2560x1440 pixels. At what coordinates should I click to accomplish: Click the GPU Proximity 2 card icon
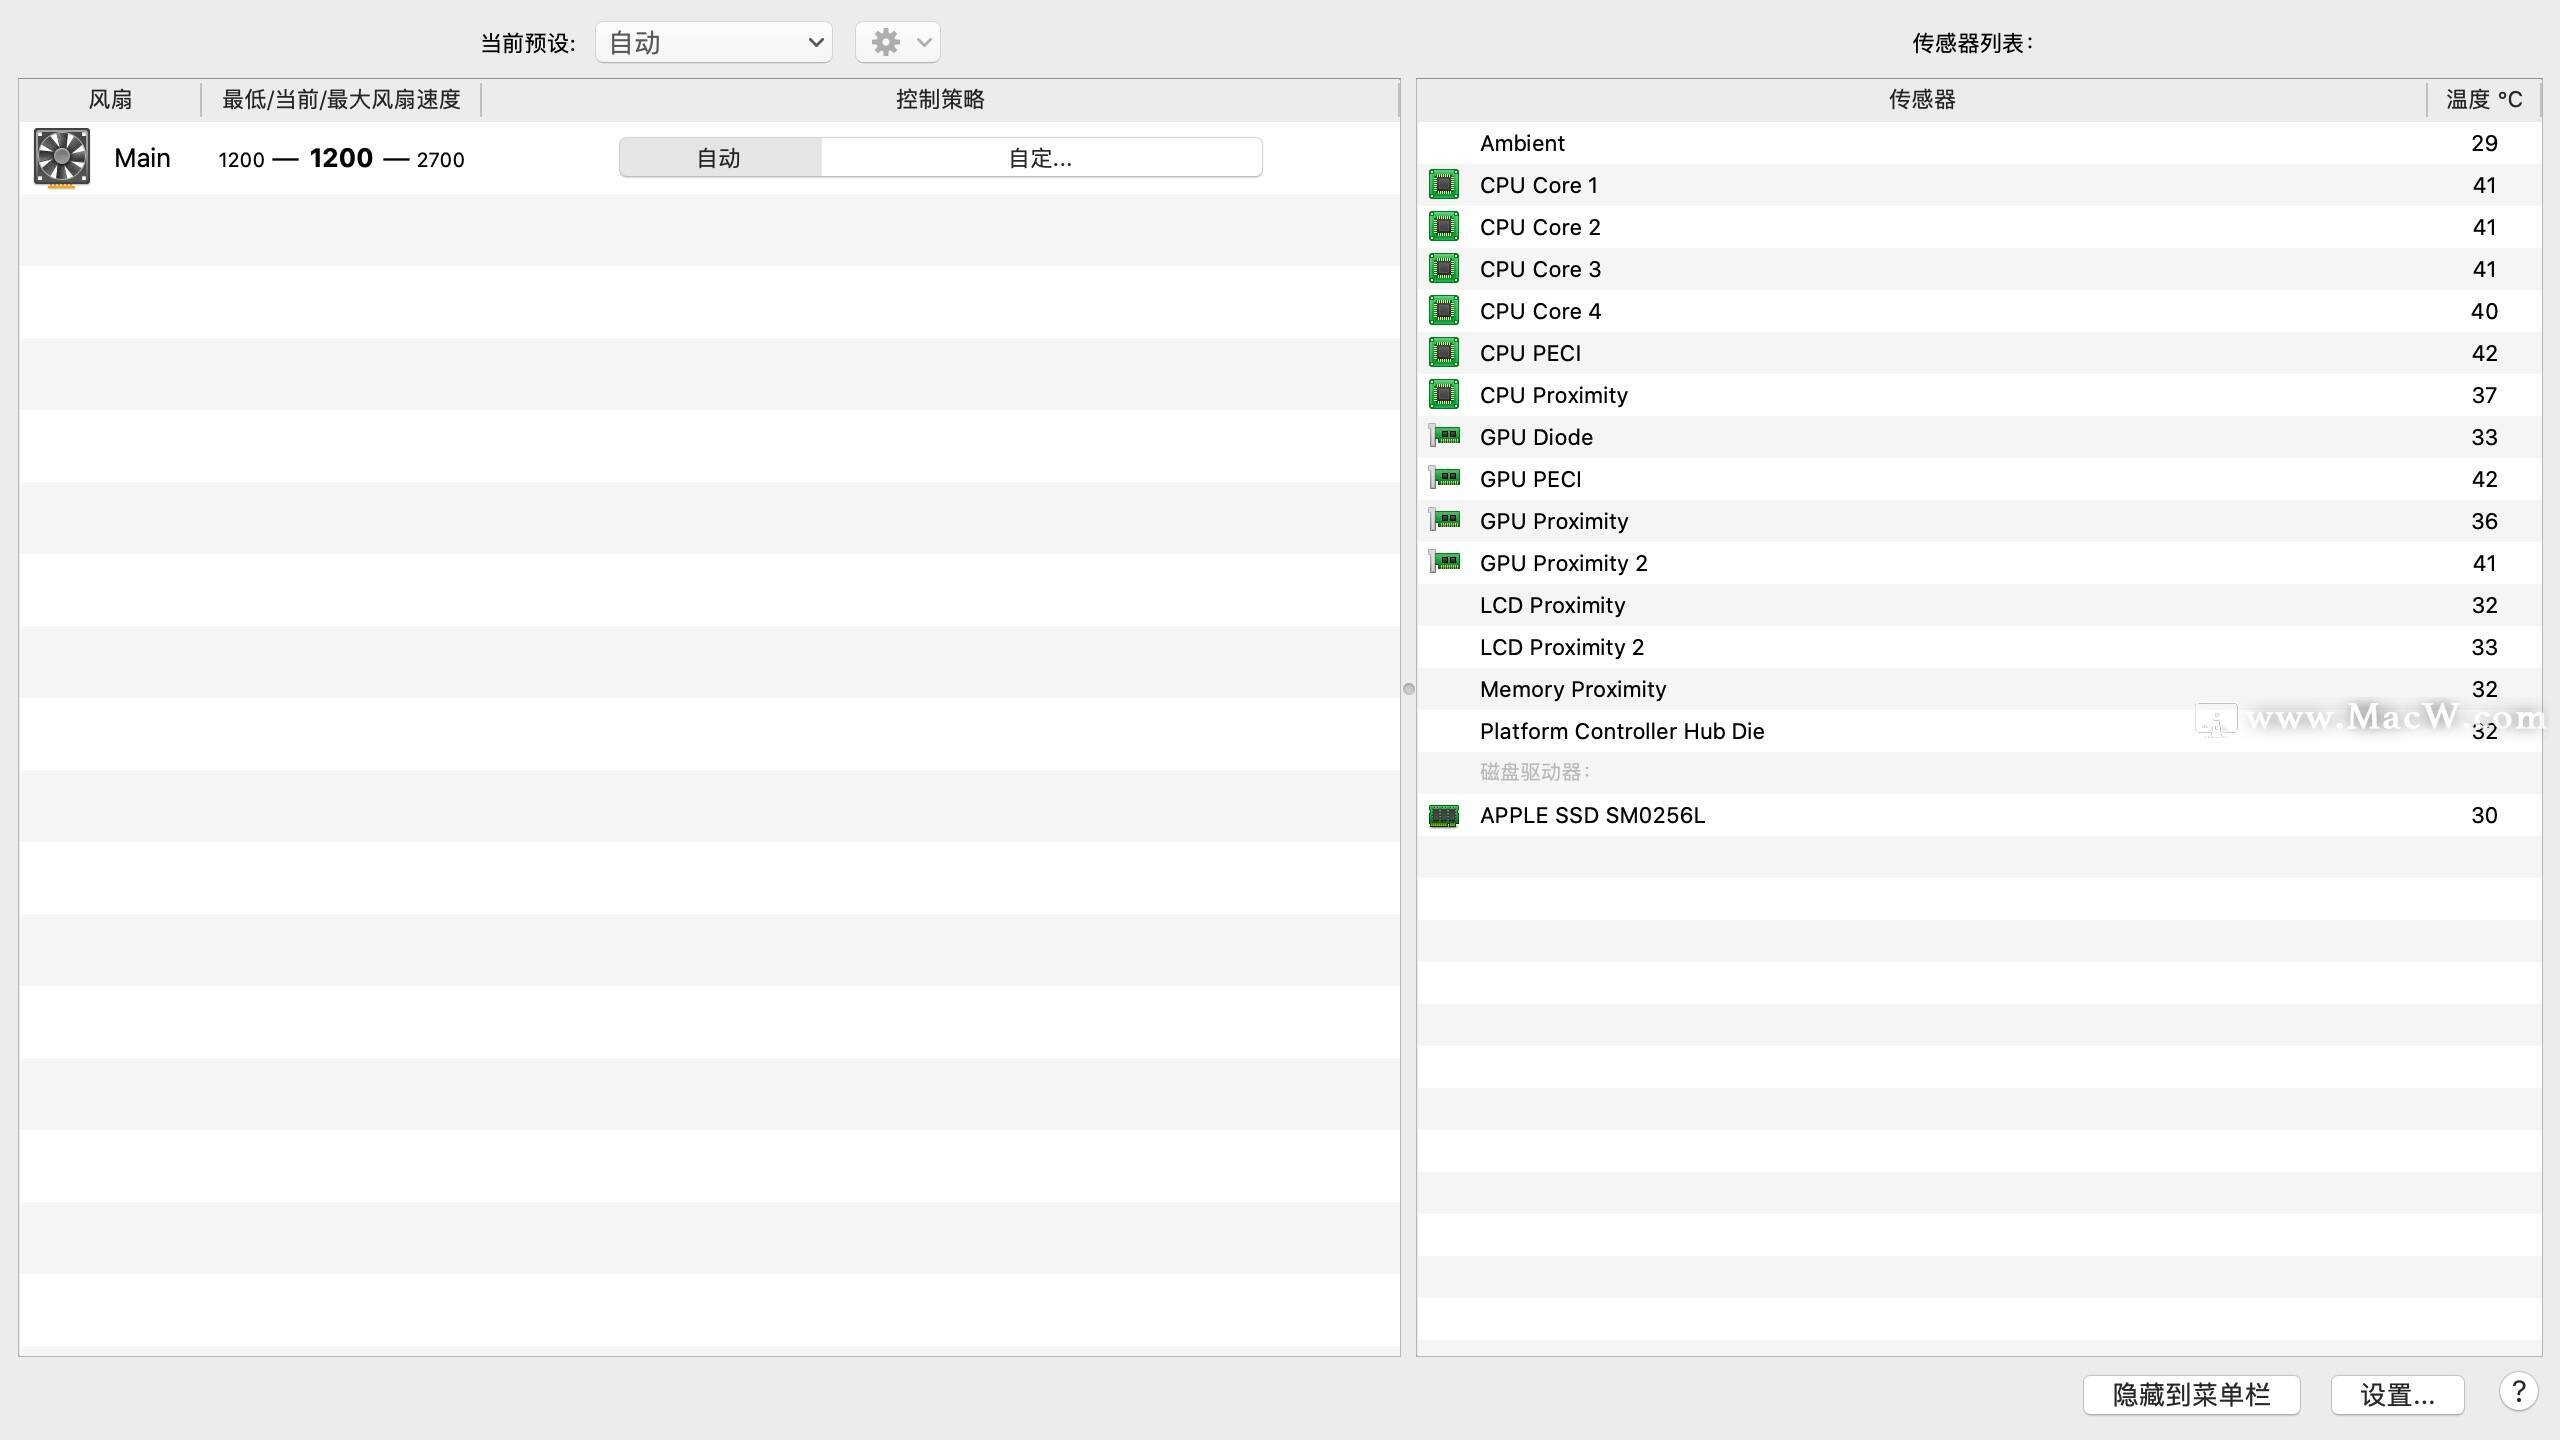[1444, 563]
